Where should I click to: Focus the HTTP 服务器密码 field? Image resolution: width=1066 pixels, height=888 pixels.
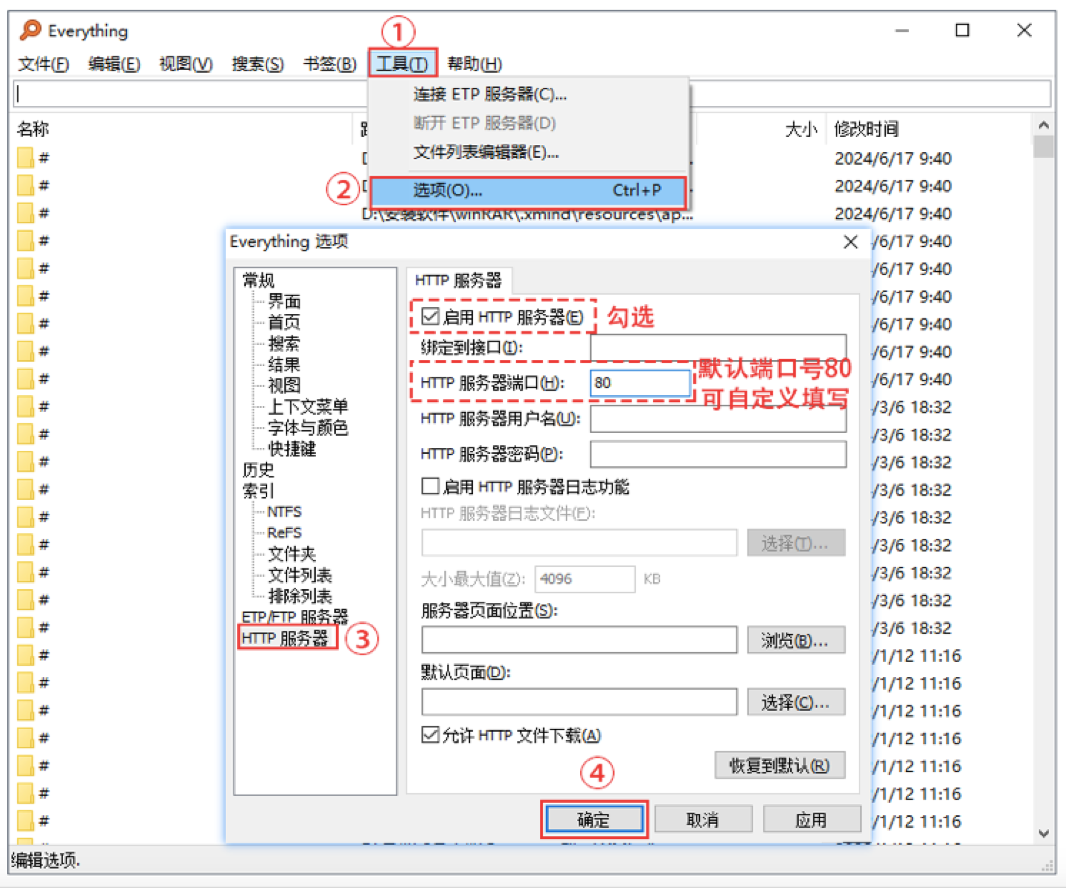point(718,454)
